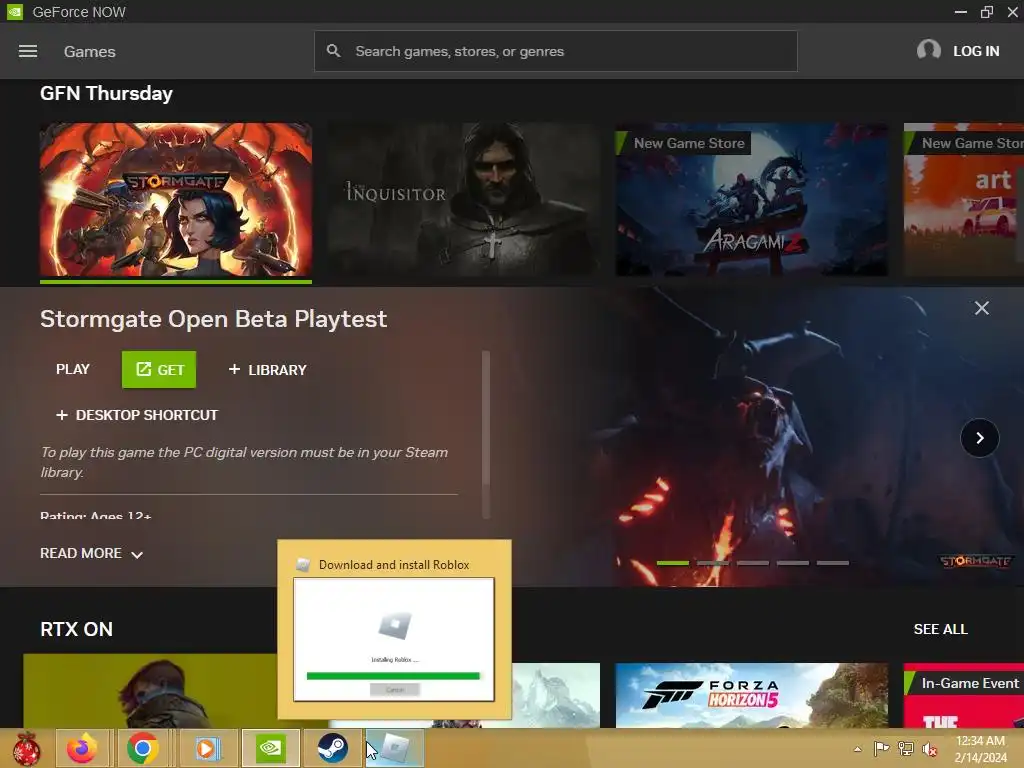Show hidden tray icons arrow
Image resolution: width=1024 pixels, height=768 pixels.
(x=857, y=749)
